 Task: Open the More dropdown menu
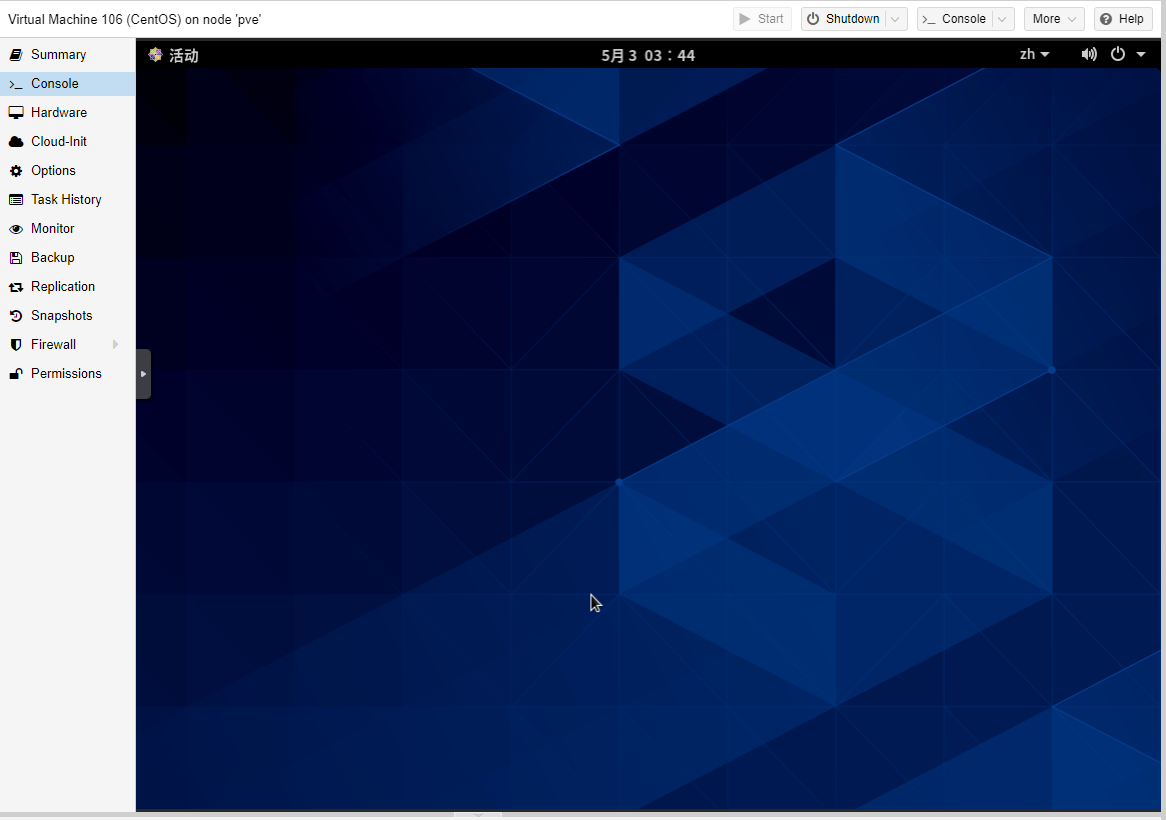click(1053, 19)
